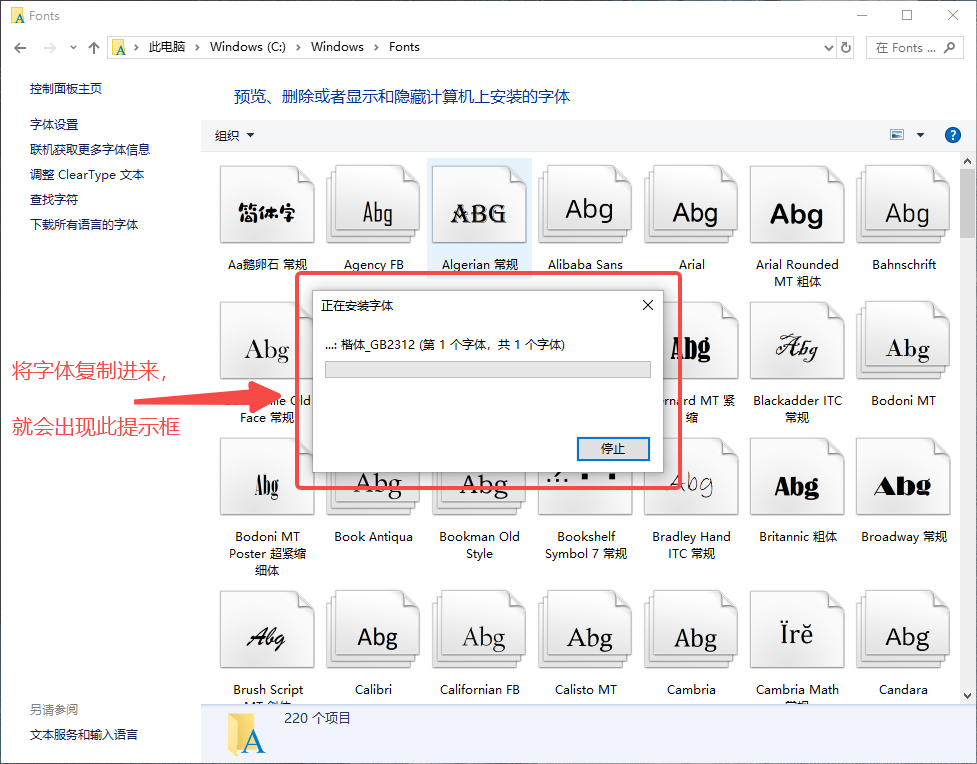
Task: Close the 正在安装字体 dialog
Action: click(x=648, y=305)
